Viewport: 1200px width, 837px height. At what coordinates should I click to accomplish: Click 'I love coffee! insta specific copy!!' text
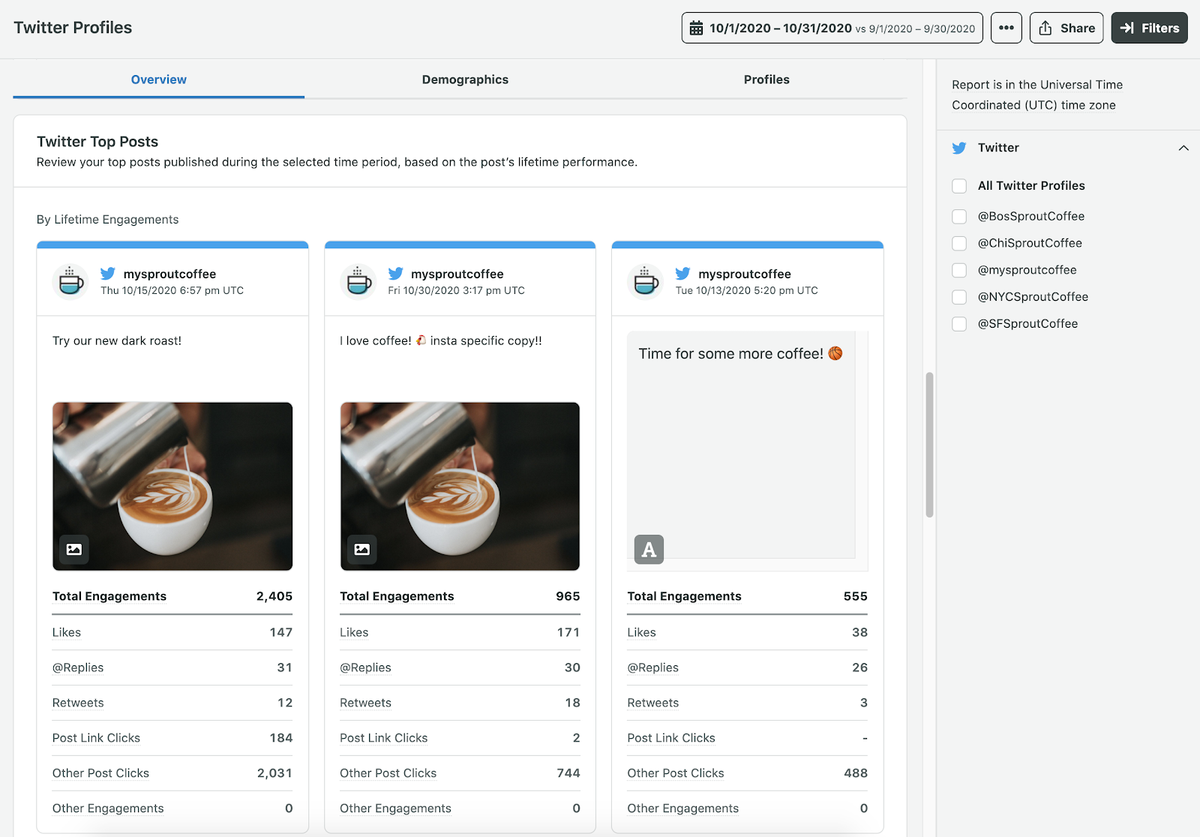click(441, 341)
